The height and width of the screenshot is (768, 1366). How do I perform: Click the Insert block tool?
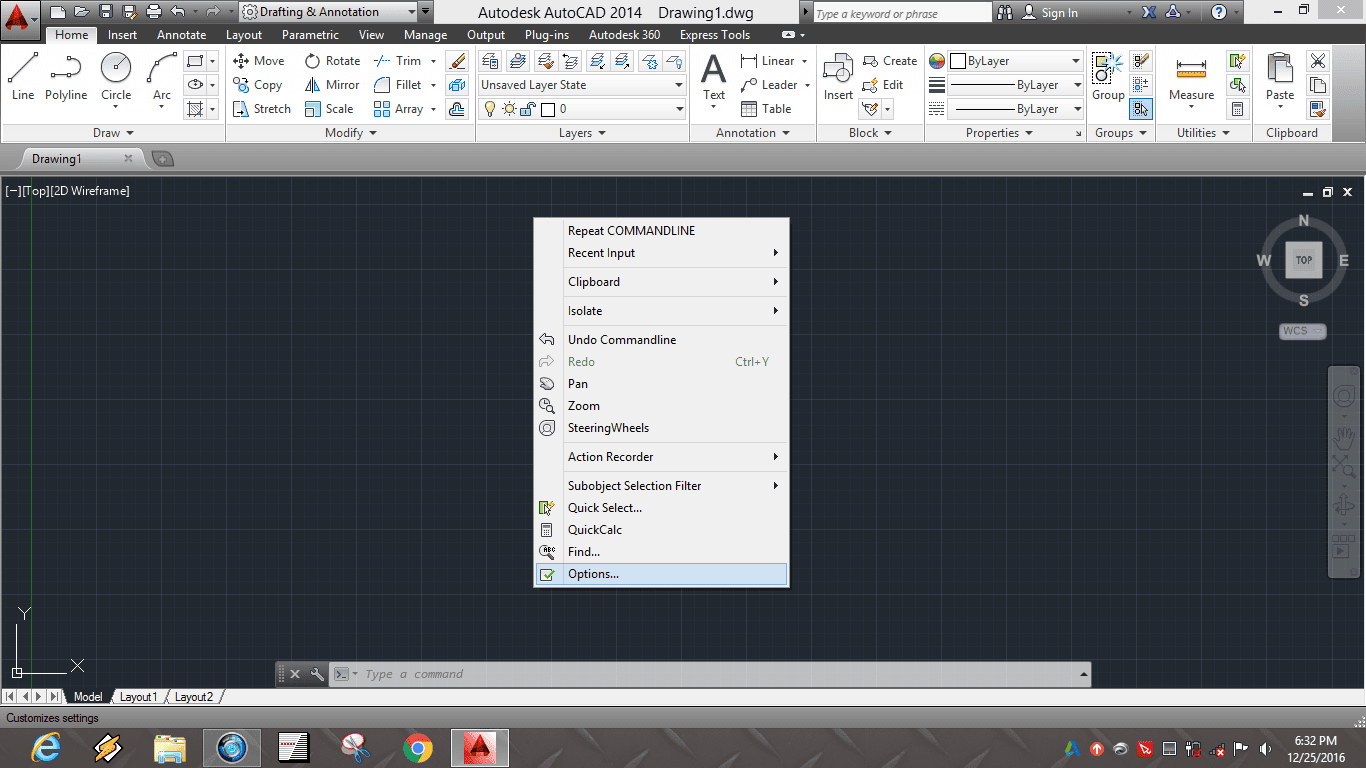(838, 78)
